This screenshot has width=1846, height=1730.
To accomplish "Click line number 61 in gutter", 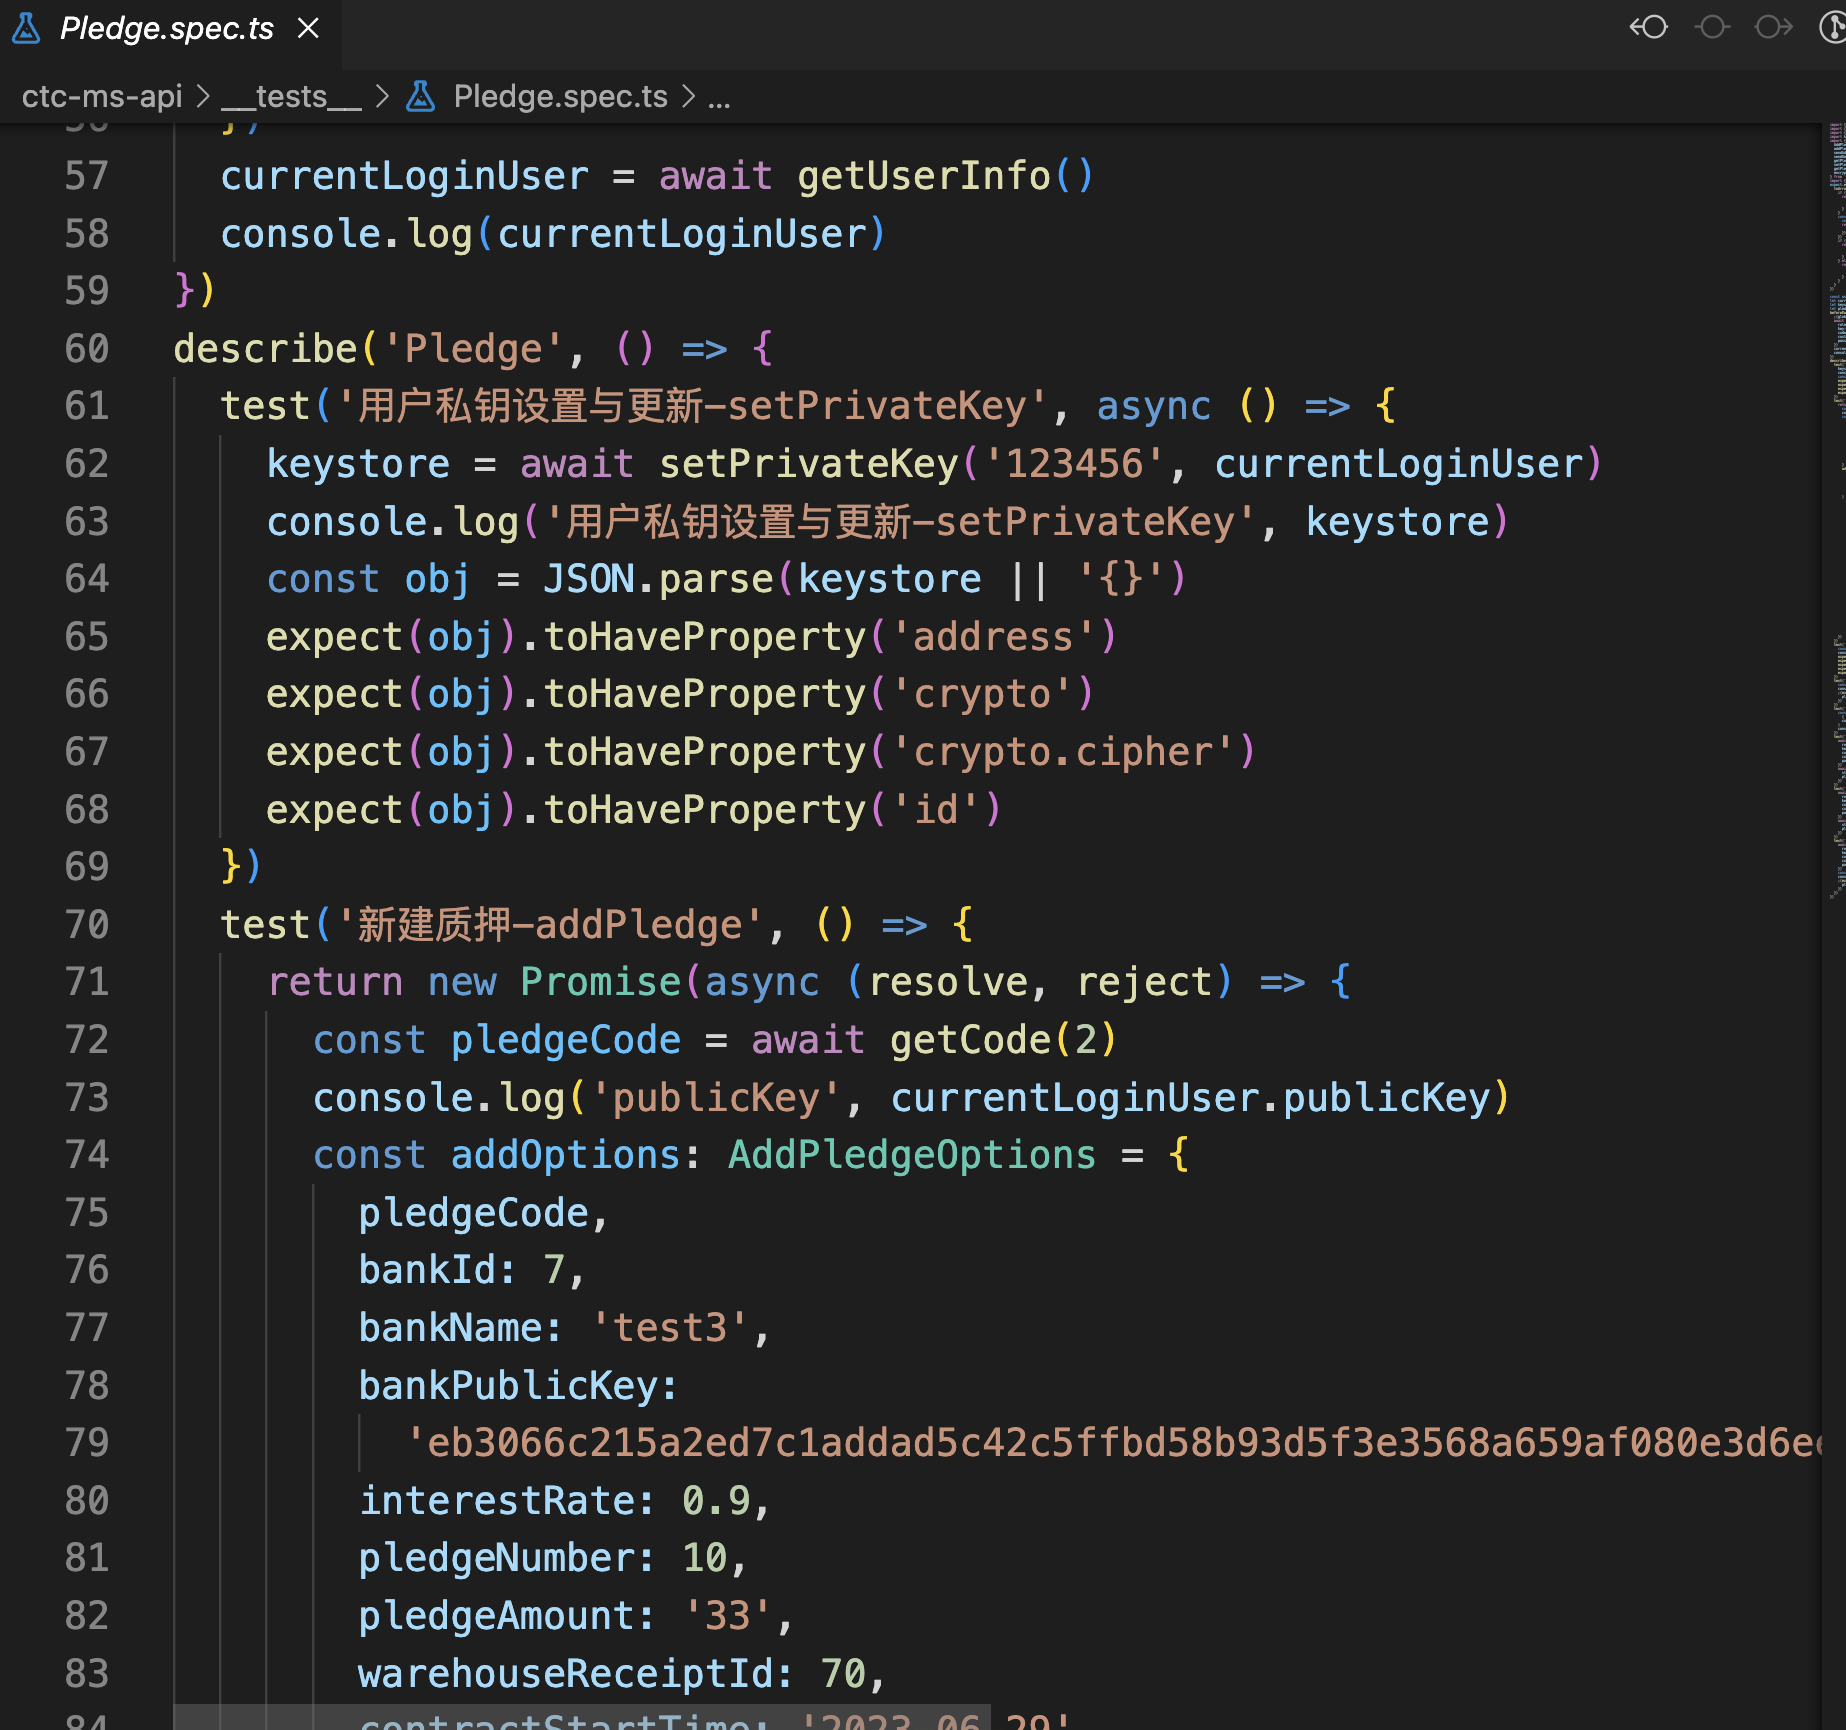I will coord(87,406).
